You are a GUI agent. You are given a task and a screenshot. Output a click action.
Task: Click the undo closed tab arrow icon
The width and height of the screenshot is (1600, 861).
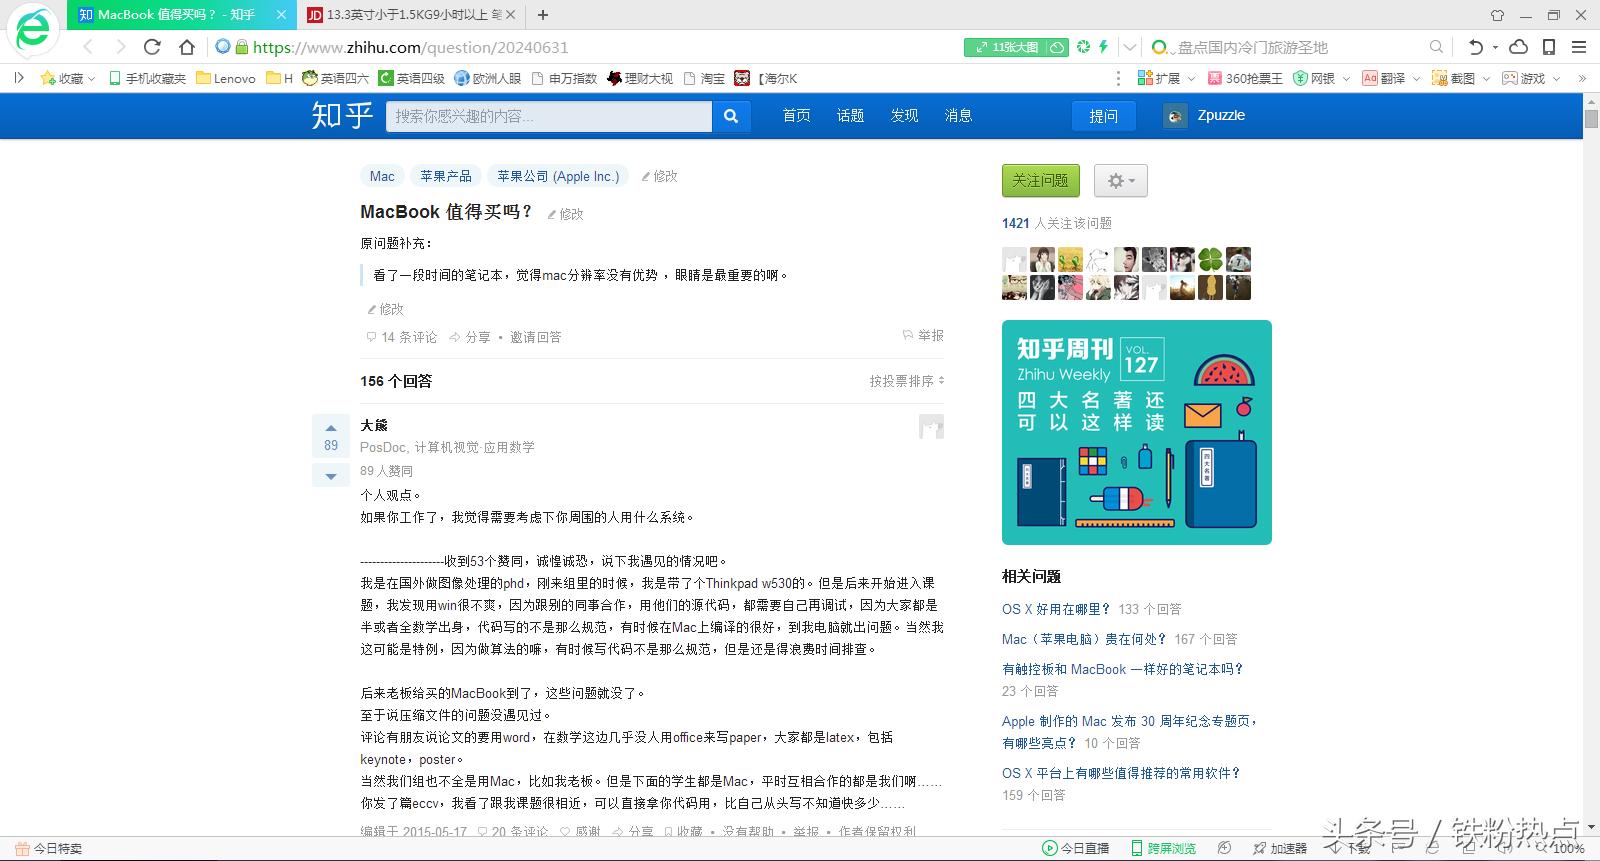click(x=1476, y=47)
